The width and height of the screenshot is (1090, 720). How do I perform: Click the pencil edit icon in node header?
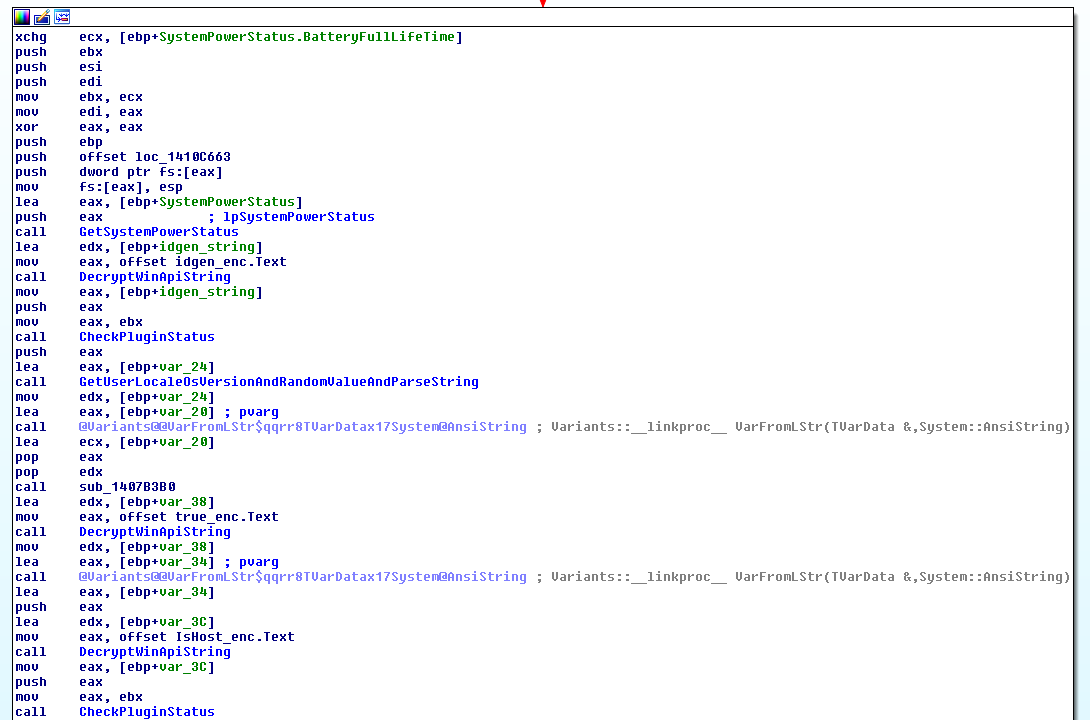point(42,17)
